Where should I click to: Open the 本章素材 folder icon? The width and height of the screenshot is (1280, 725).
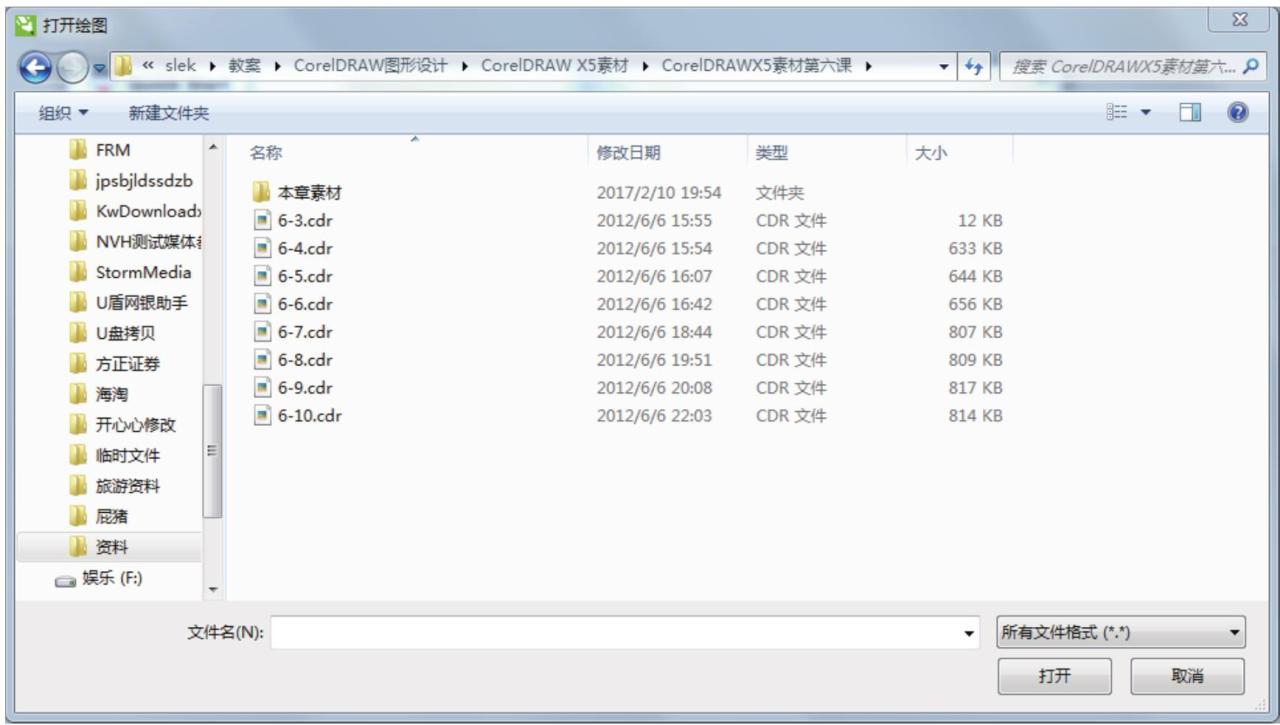click(x=263, y=190)
